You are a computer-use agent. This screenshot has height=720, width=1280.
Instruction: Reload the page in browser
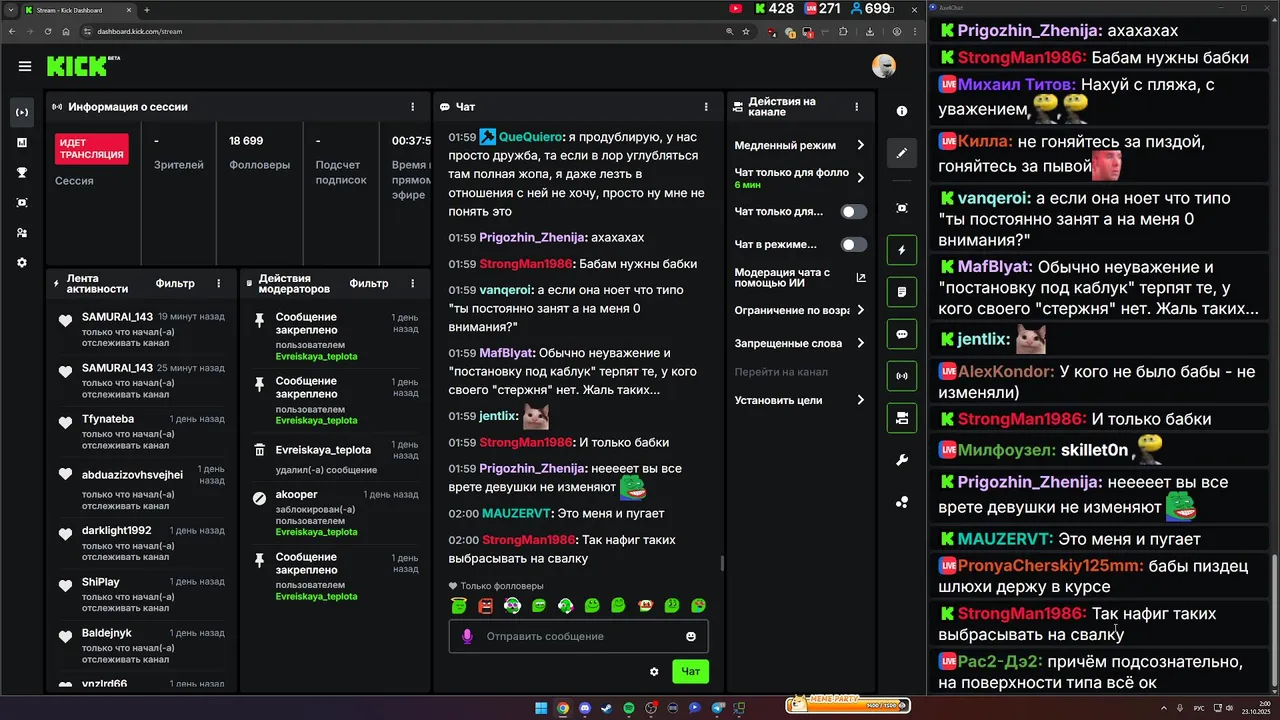(46, 31)
